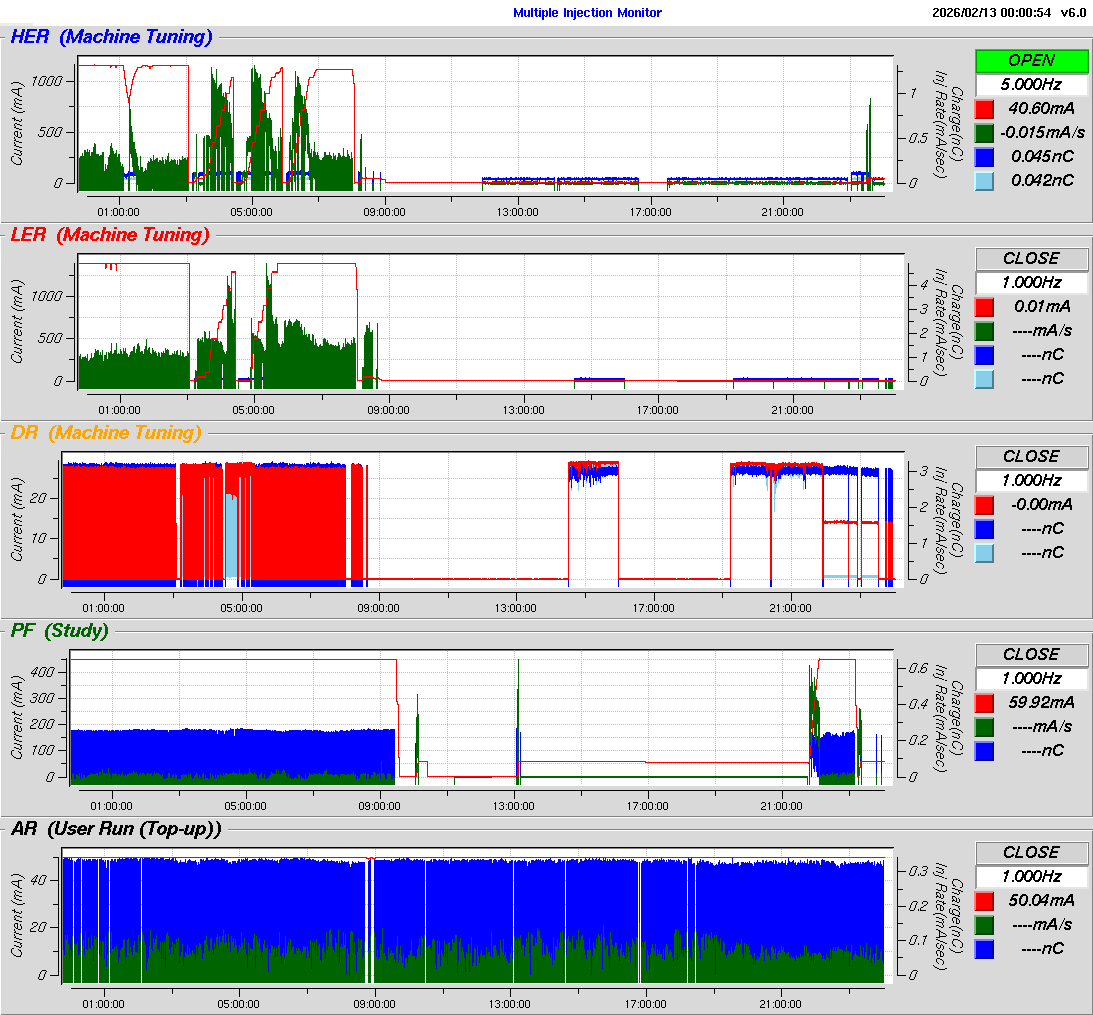
Task: Click the Multiple Injection Monitor title
Action: click(587, 13)
